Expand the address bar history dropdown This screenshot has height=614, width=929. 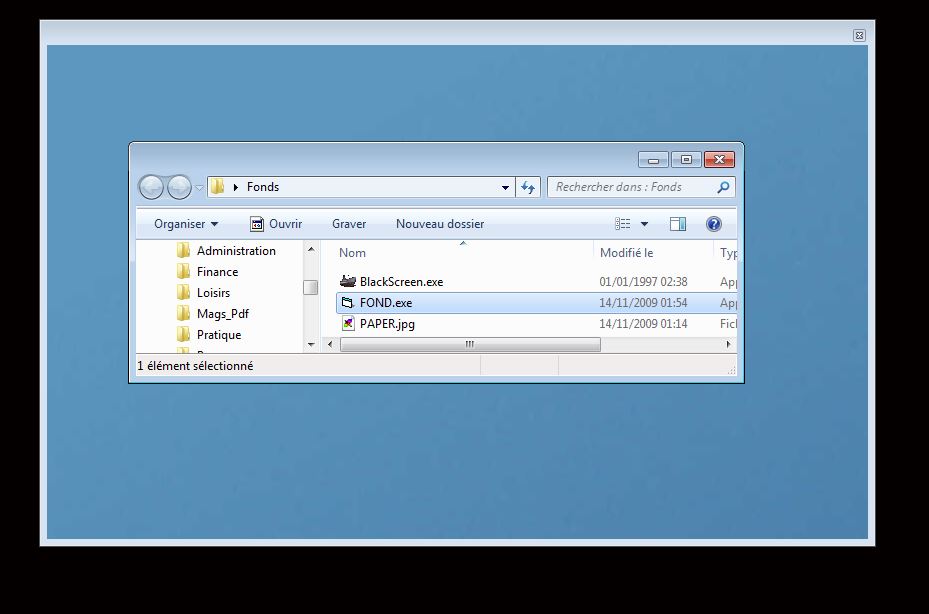point(505,187)
